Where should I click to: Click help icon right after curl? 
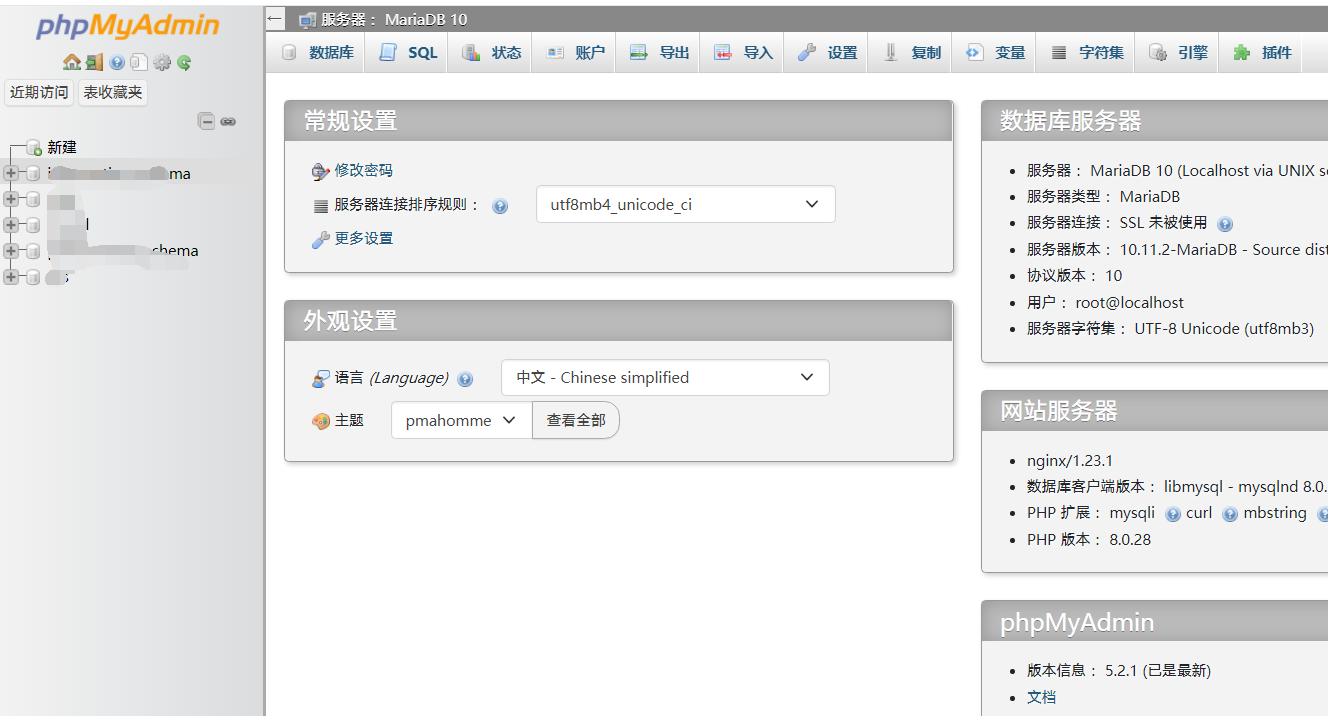(1230, 514)
